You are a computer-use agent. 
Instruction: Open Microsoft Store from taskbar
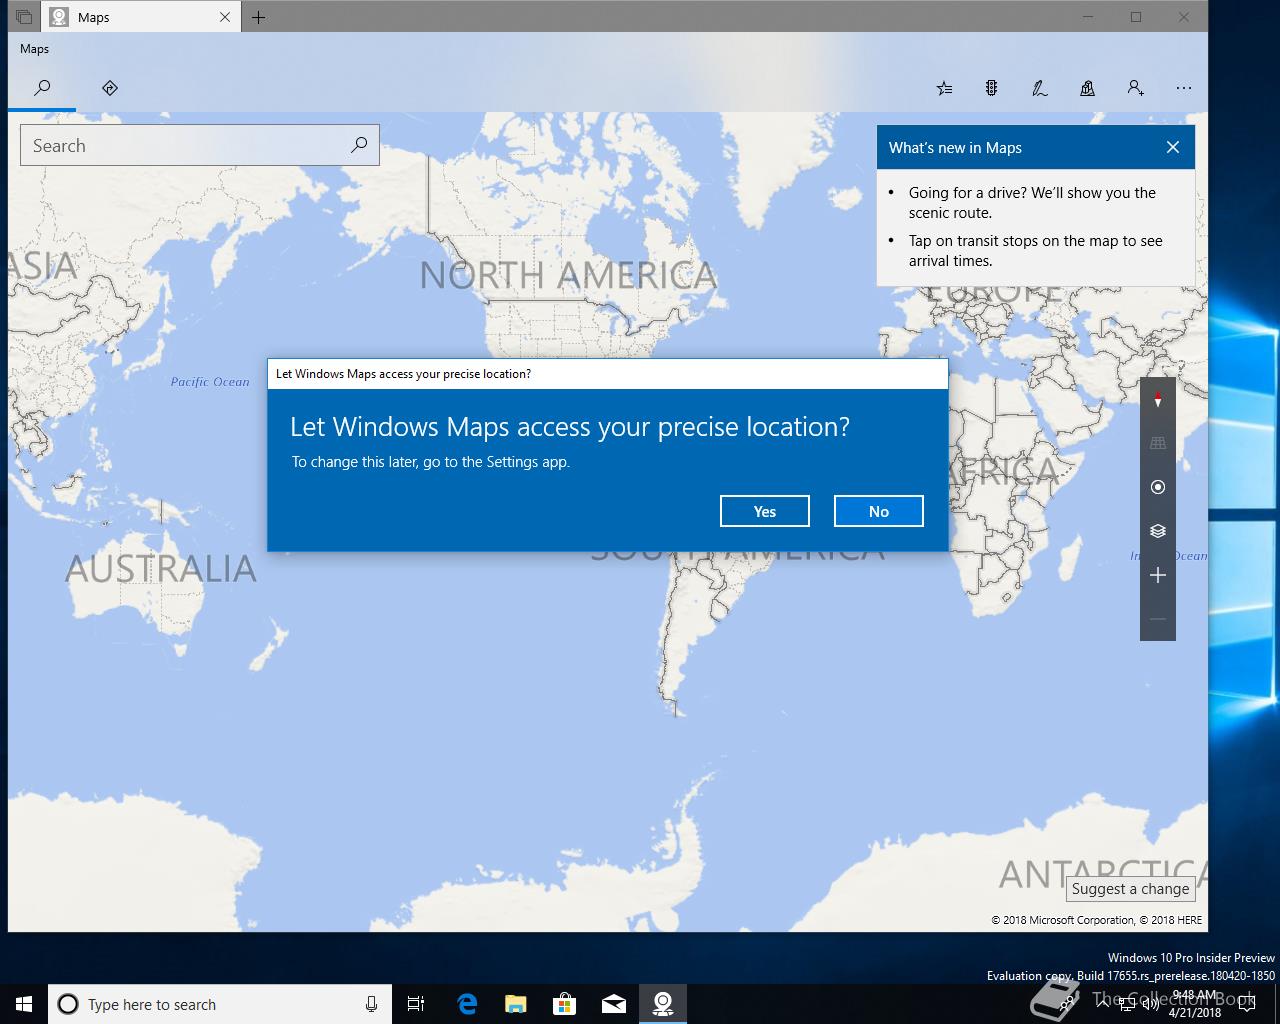point(565,1004)
